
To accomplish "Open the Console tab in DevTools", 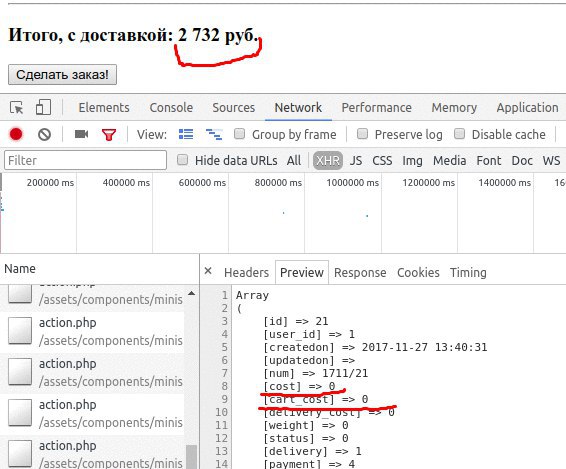I will (171, 108).
